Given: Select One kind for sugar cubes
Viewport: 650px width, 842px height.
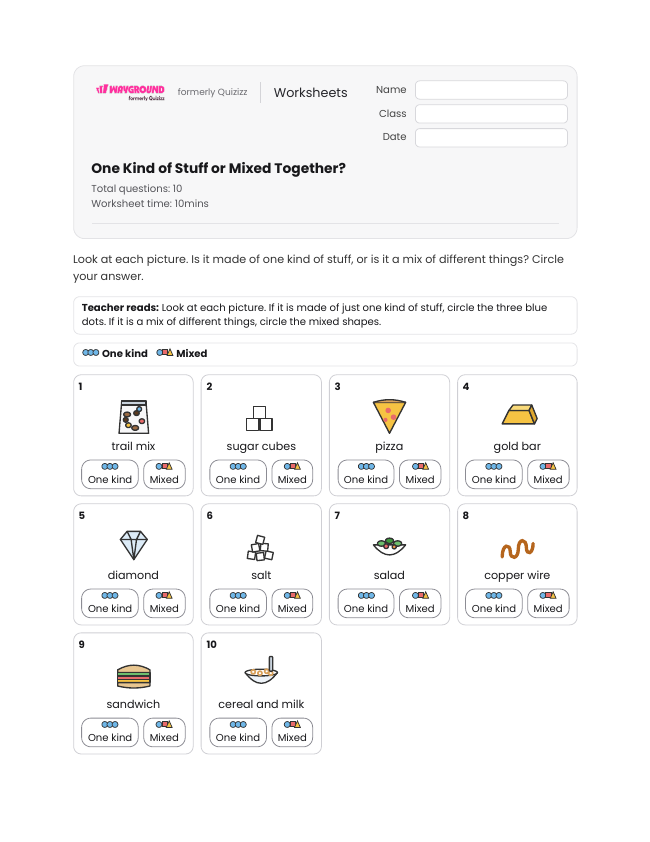Looking at the screenshot, I should tap(237, 474).
